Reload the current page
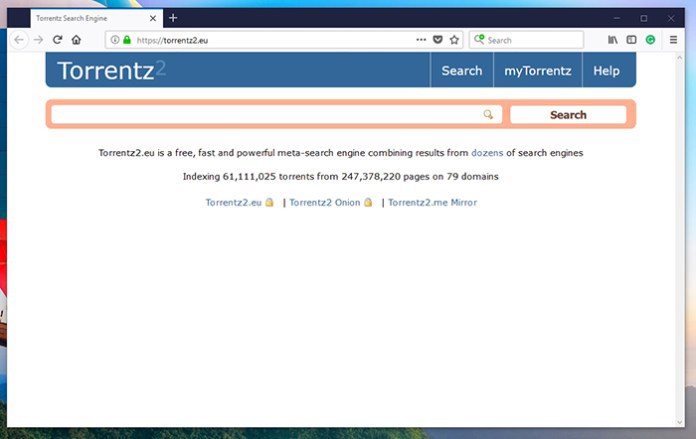Viewport: 696px width, 439px height. pos(57,40)
